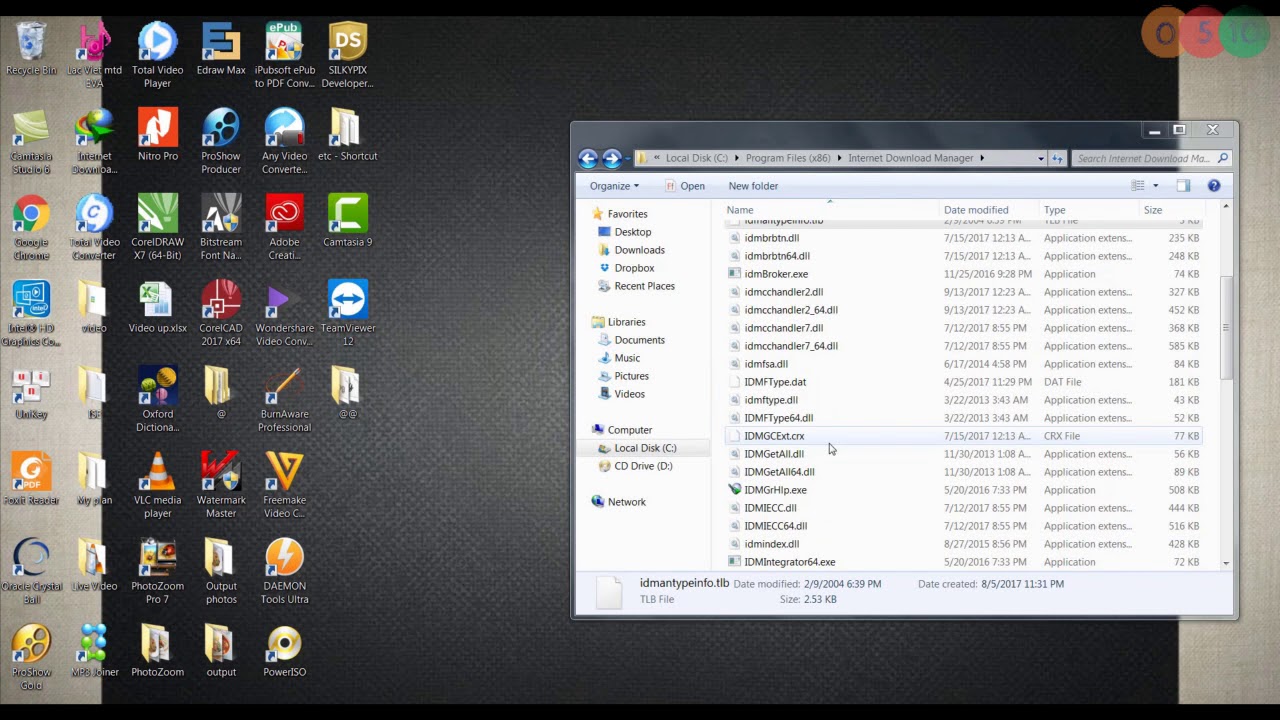The width and height of the screenshot is (1280, 720).
Task: Launch Google Chrome from desktop
Action: point(31,227)
